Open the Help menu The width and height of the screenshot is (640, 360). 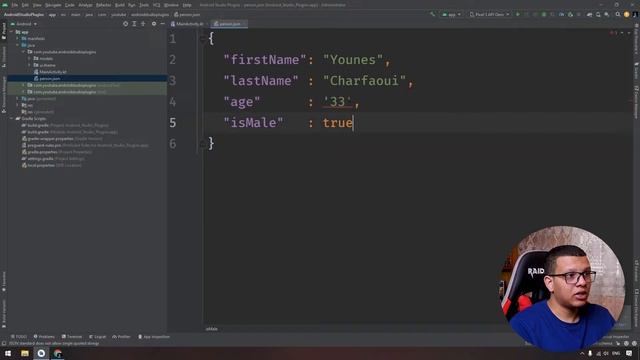pyautogui.click(x=187, y=5)
